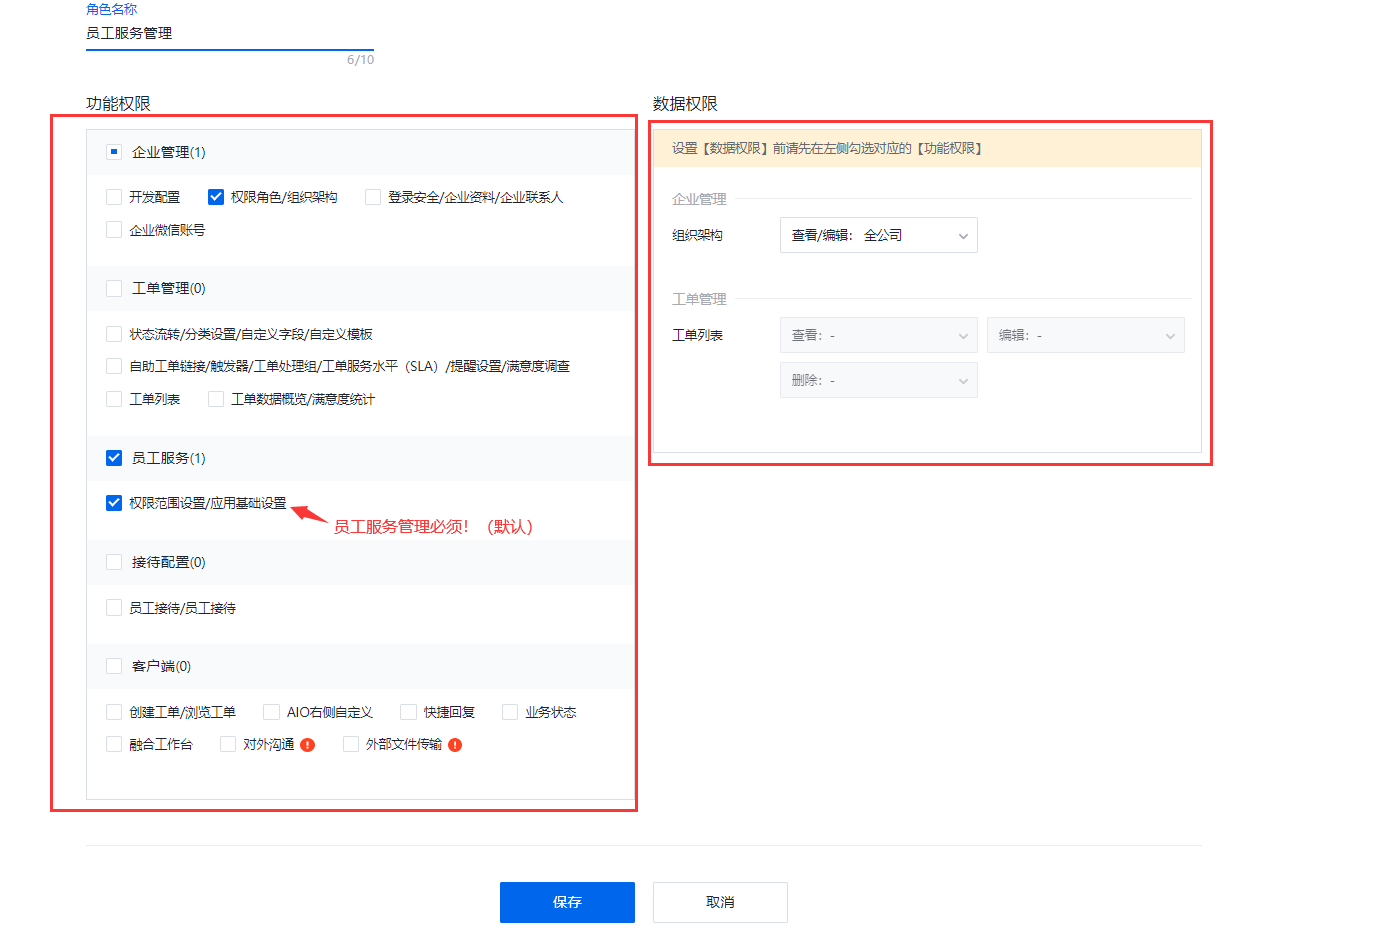Viewport: 1400px width, 929px height.
Task: Click the 取消 button
Action: click(x=720, y=902)
